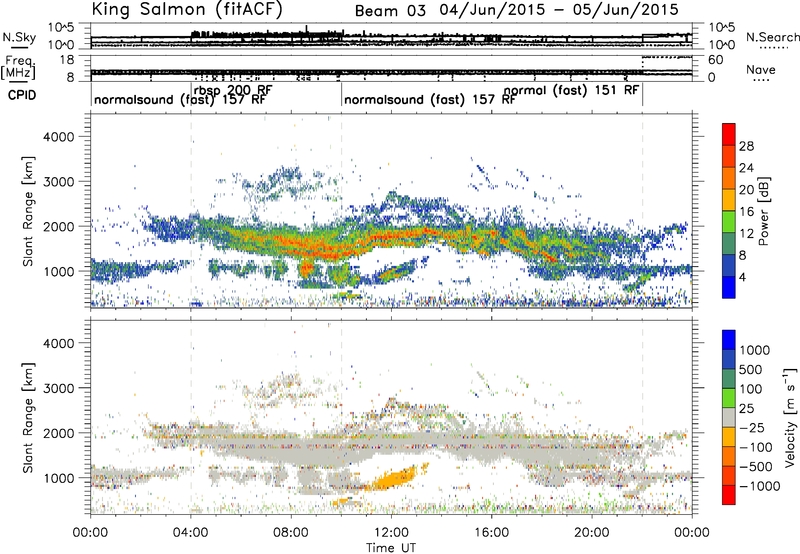Viewport: 800px width, 554px height.
Task: Click the '4' tick on Power color bar
Action: (x=743, y=278)
